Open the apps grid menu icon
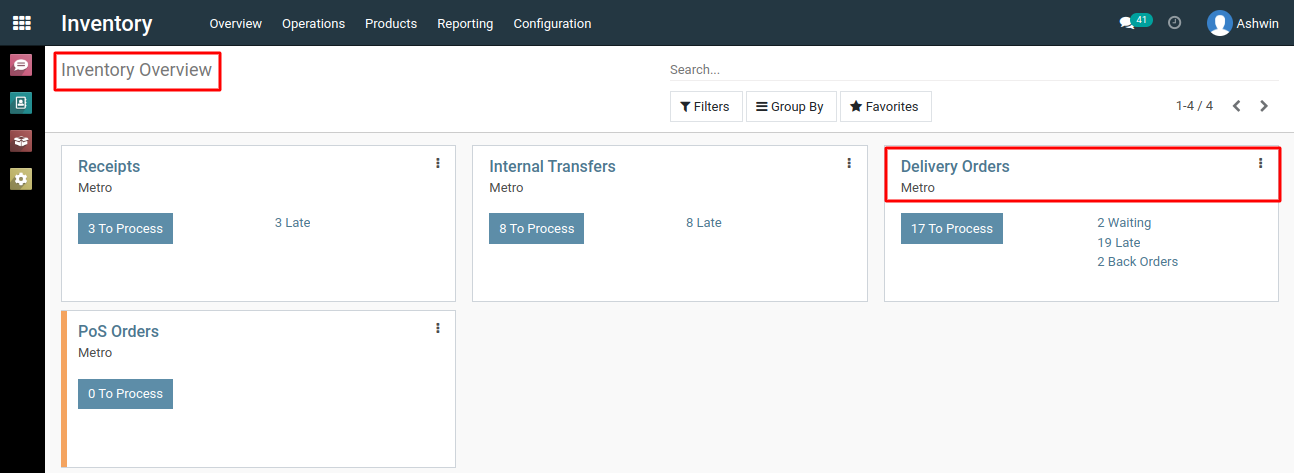The image size is (1294, 473). point(21,23)
